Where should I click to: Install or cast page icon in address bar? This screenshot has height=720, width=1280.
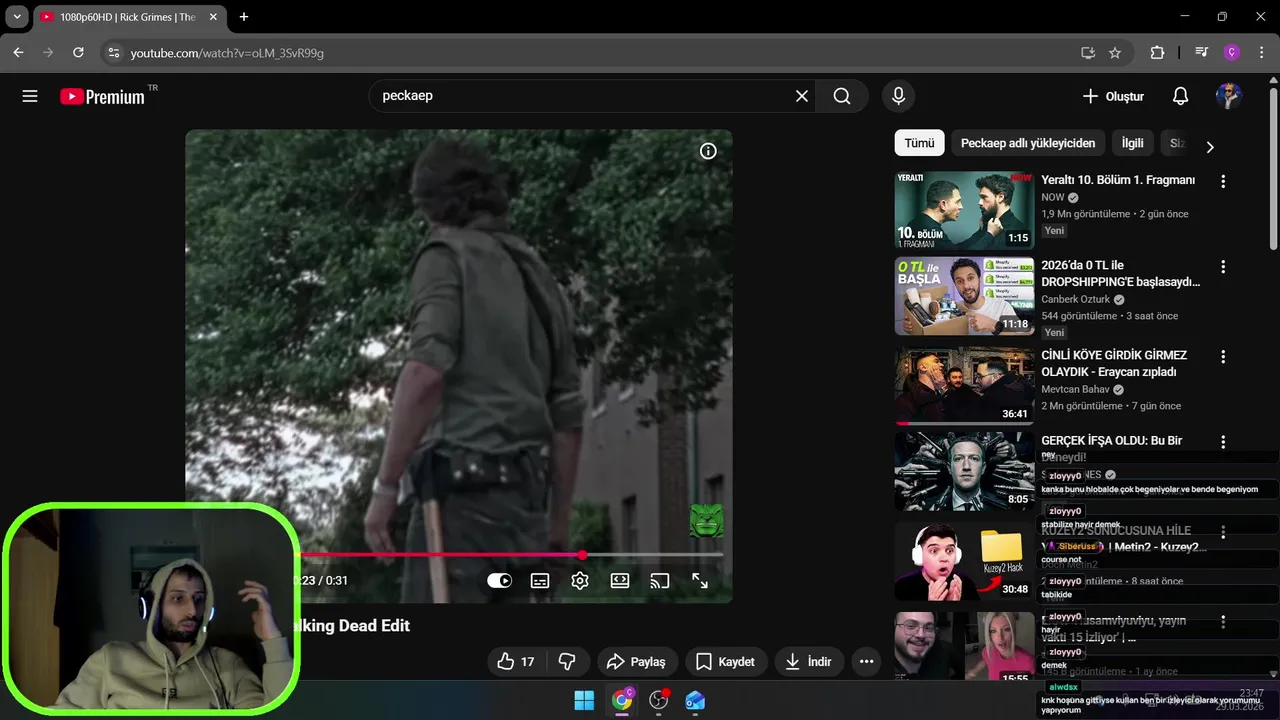click(x=1088, y=53)
